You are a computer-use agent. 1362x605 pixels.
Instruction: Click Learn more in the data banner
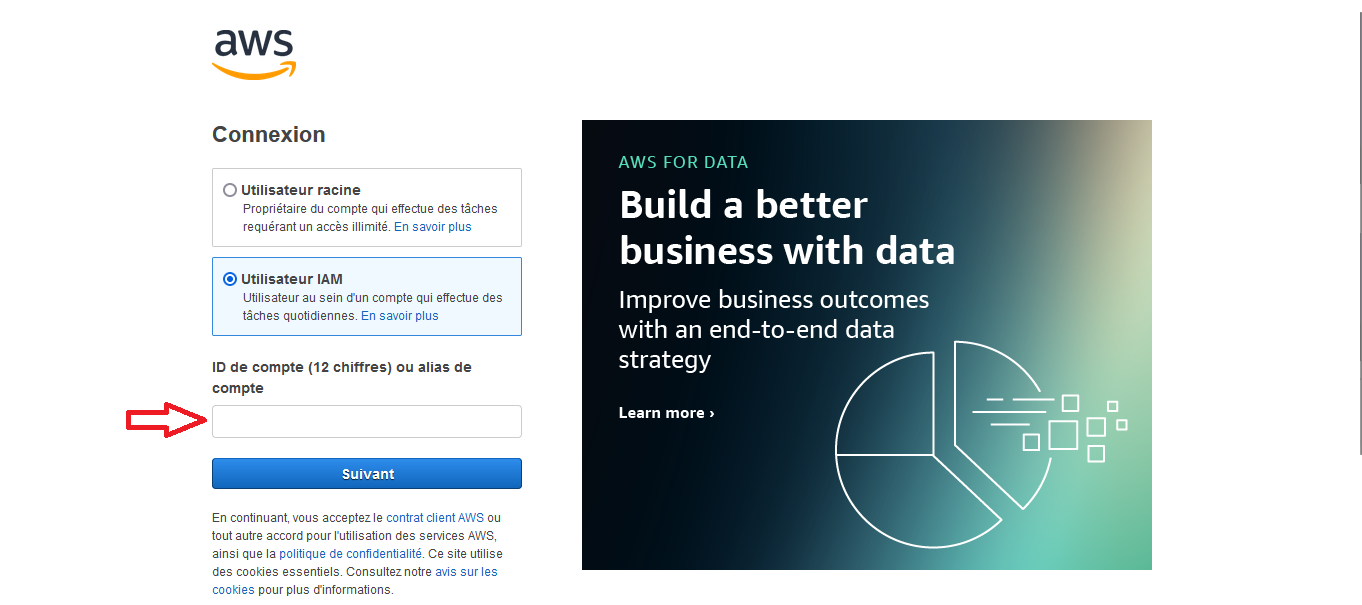coord(666,413)
